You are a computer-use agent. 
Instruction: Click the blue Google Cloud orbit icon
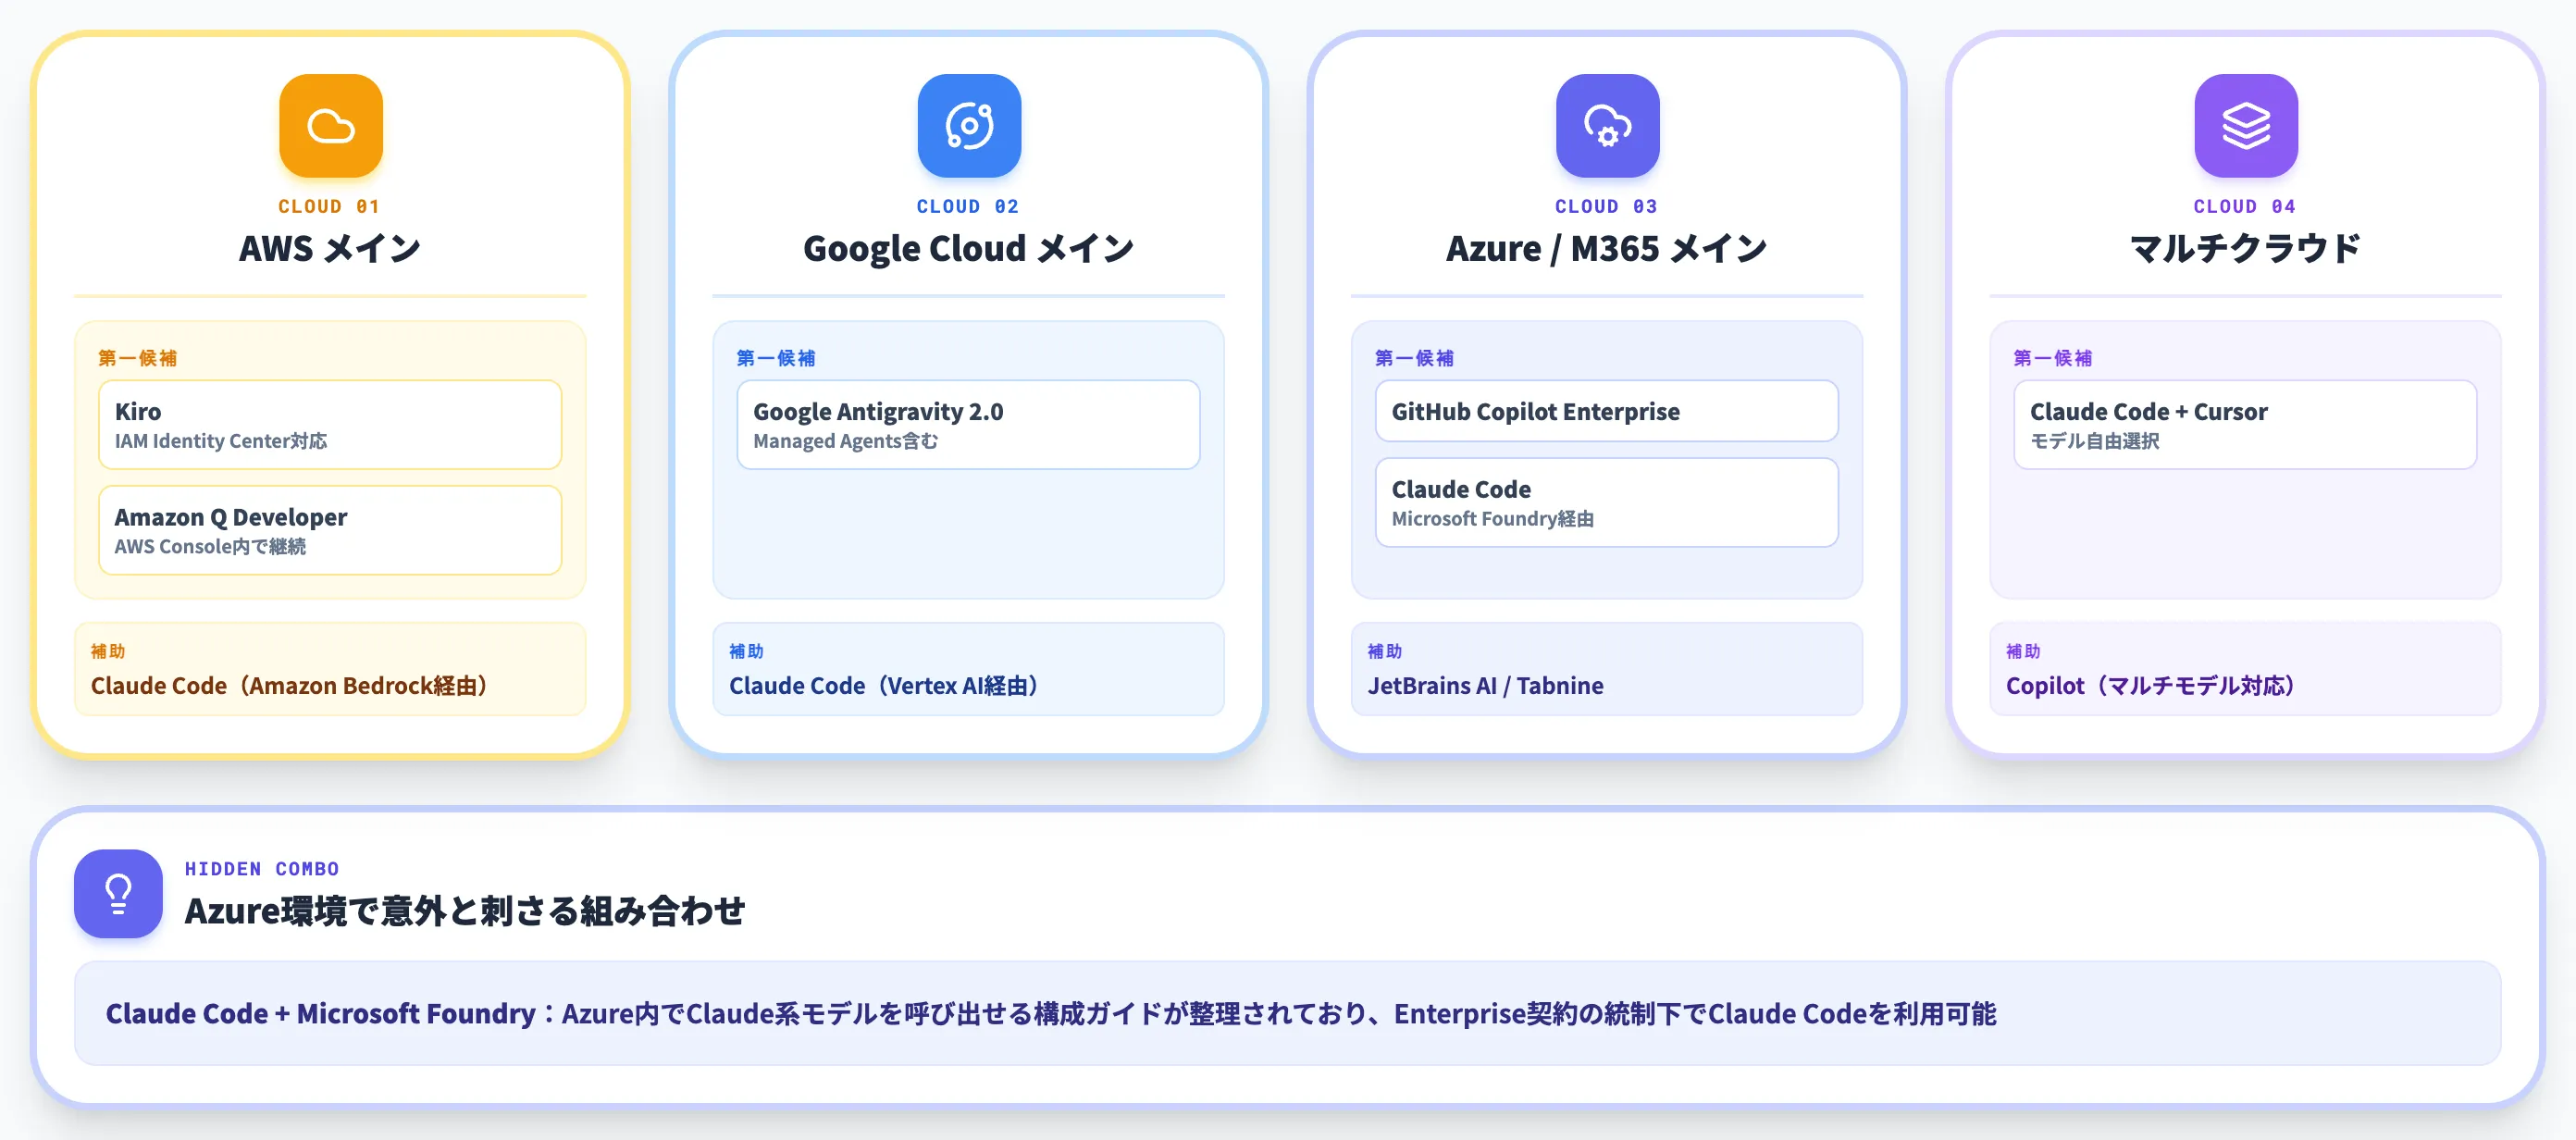(969, 126)
